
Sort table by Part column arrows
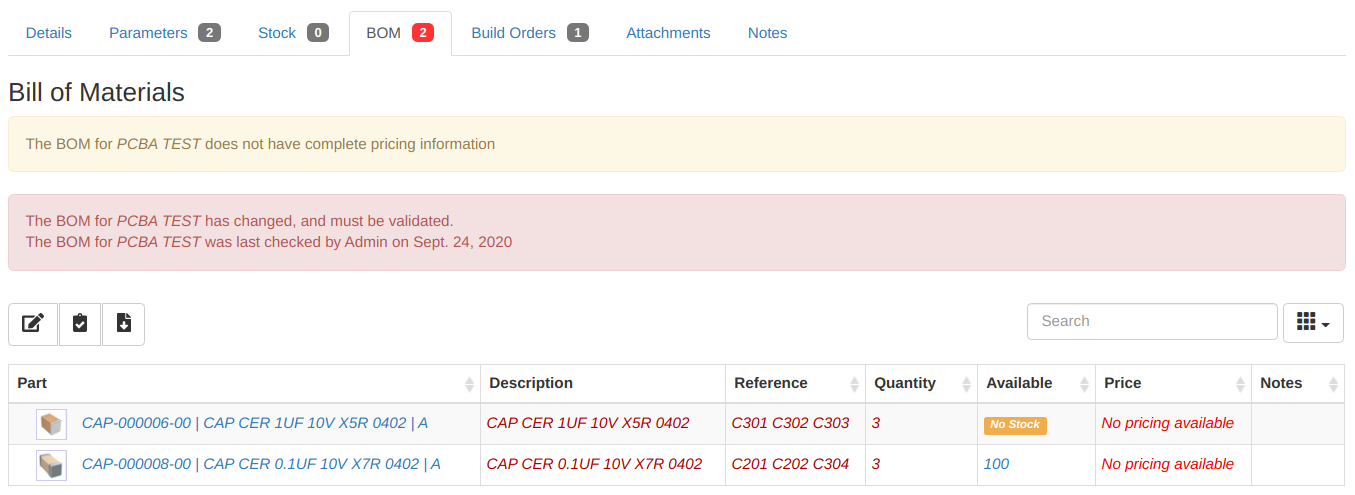coord(469,384)
